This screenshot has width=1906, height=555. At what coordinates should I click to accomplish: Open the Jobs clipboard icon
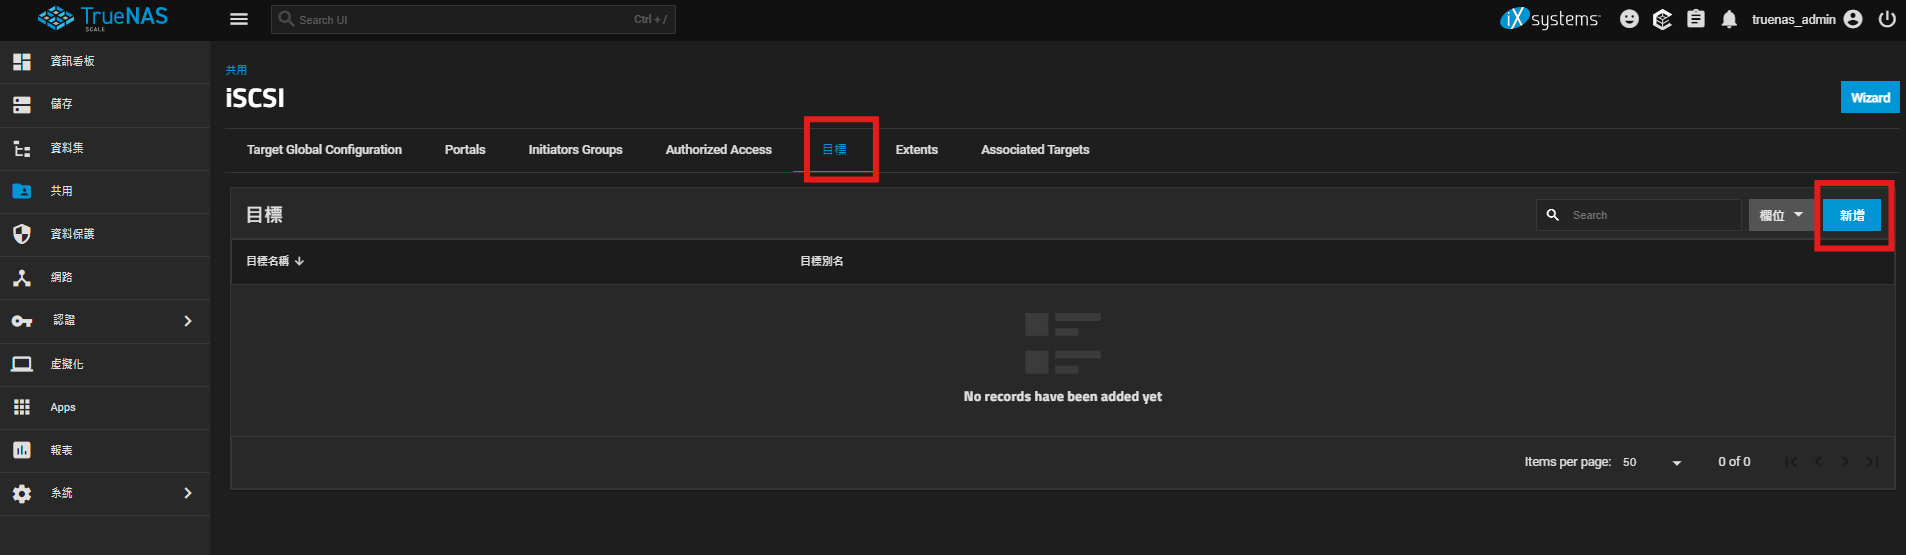[1696, 19]
